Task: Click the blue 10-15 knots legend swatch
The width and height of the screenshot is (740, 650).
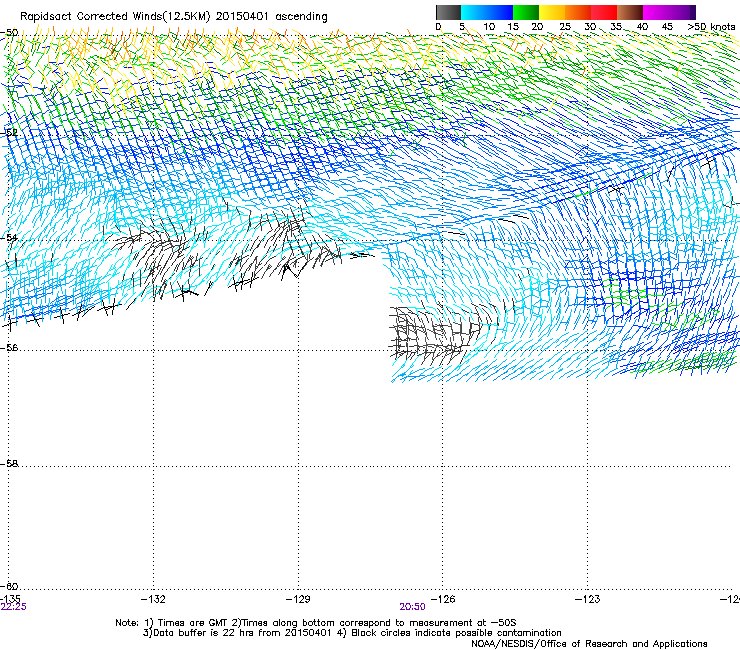Action: tap(500, 12)
